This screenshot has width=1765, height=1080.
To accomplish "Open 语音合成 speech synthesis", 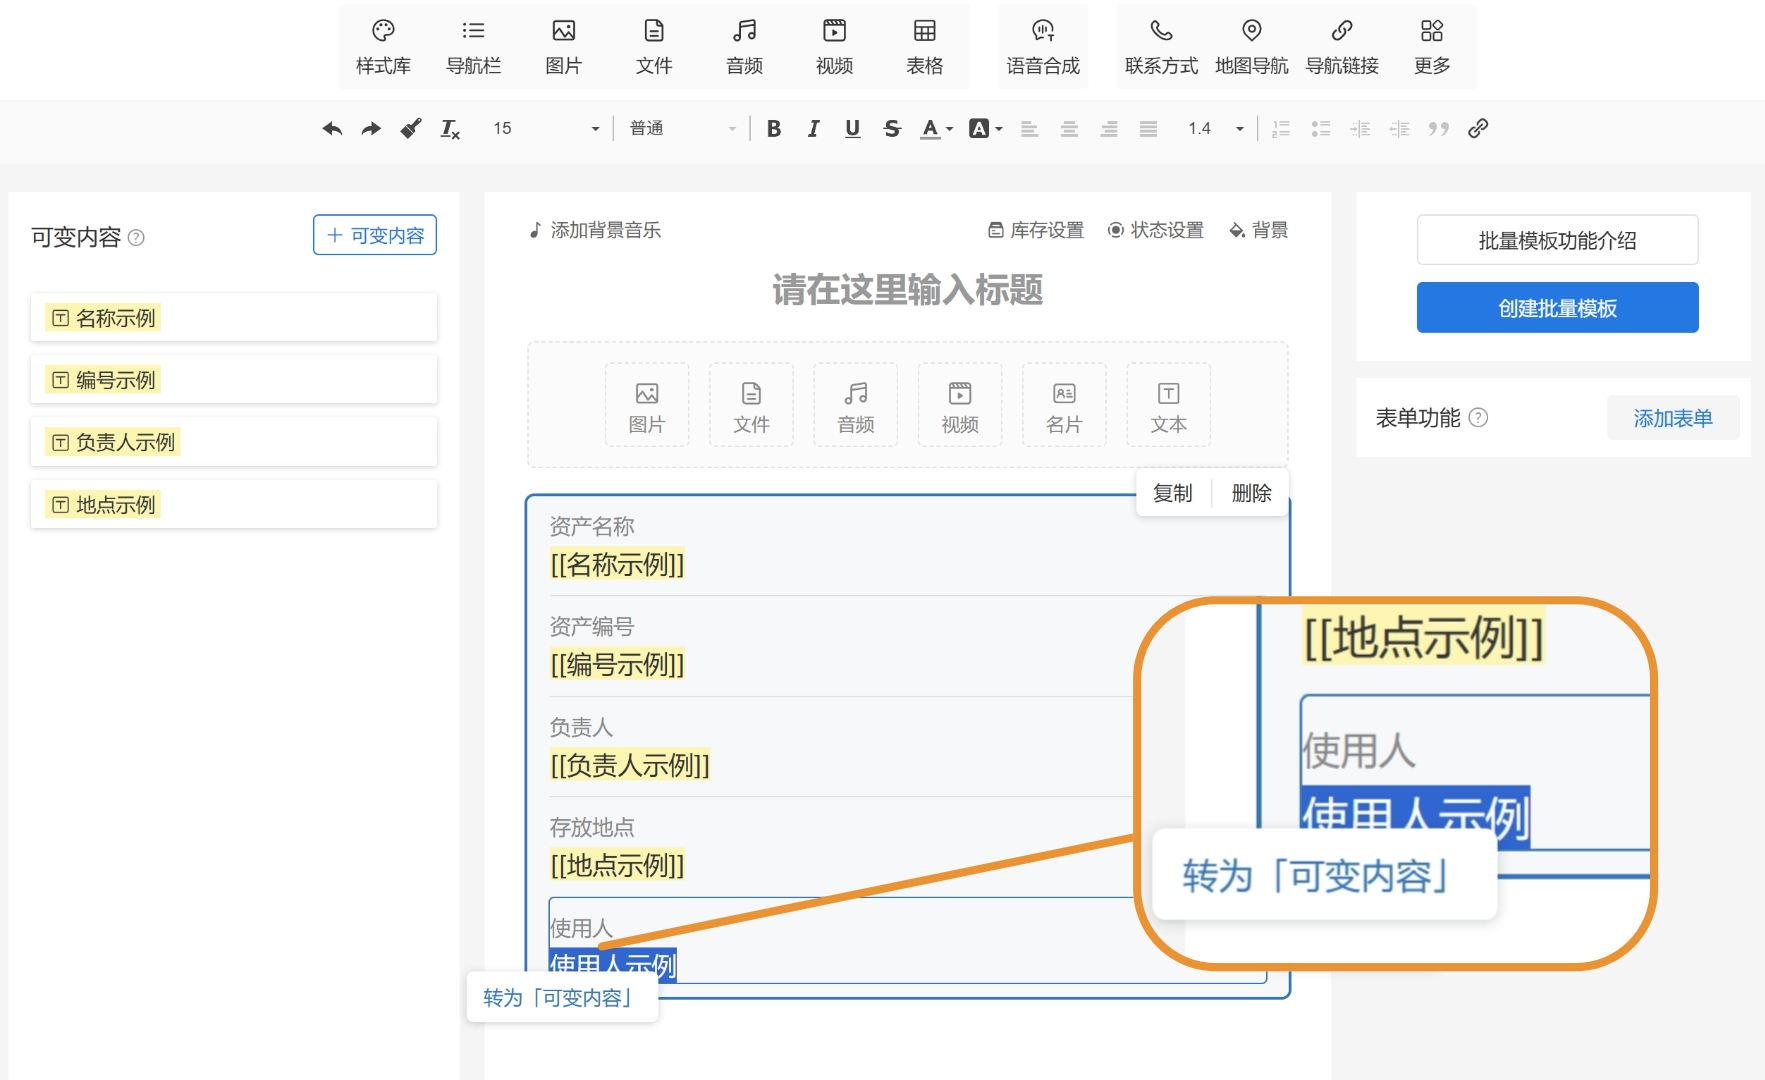I will [x=1043, y=46].
